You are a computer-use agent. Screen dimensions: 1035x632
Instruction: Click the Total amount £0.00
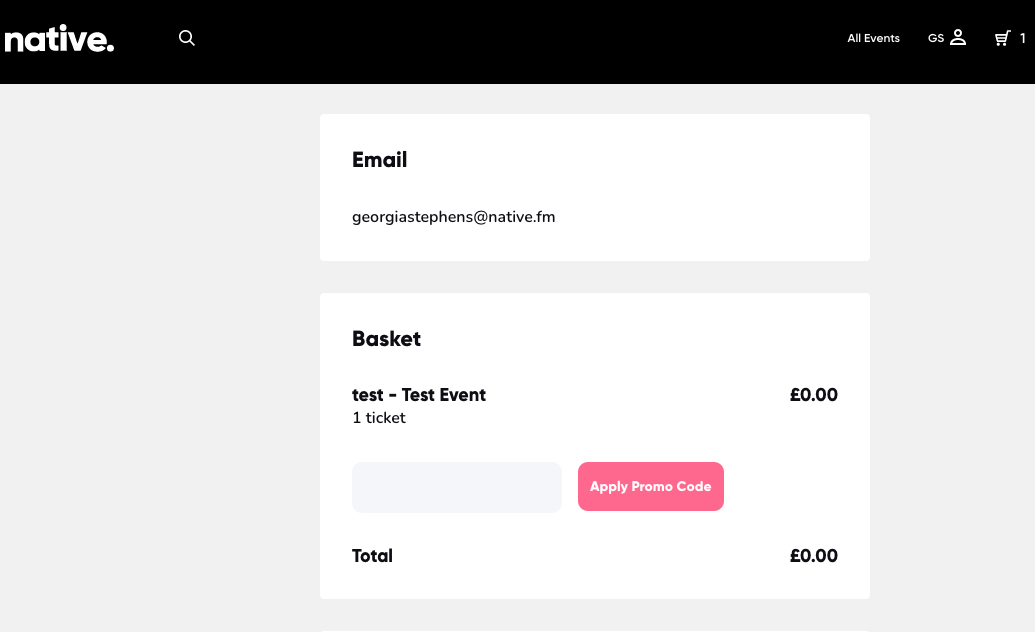814,556
